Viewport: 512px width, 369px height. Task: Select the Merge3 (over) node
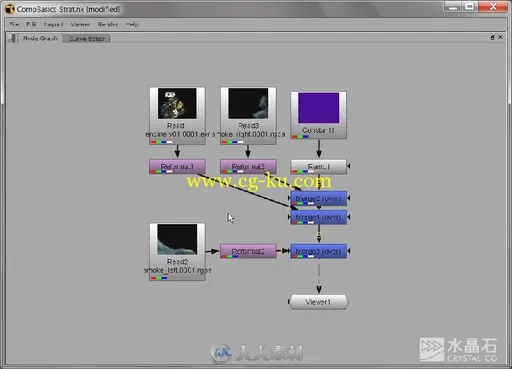(318, 251)
